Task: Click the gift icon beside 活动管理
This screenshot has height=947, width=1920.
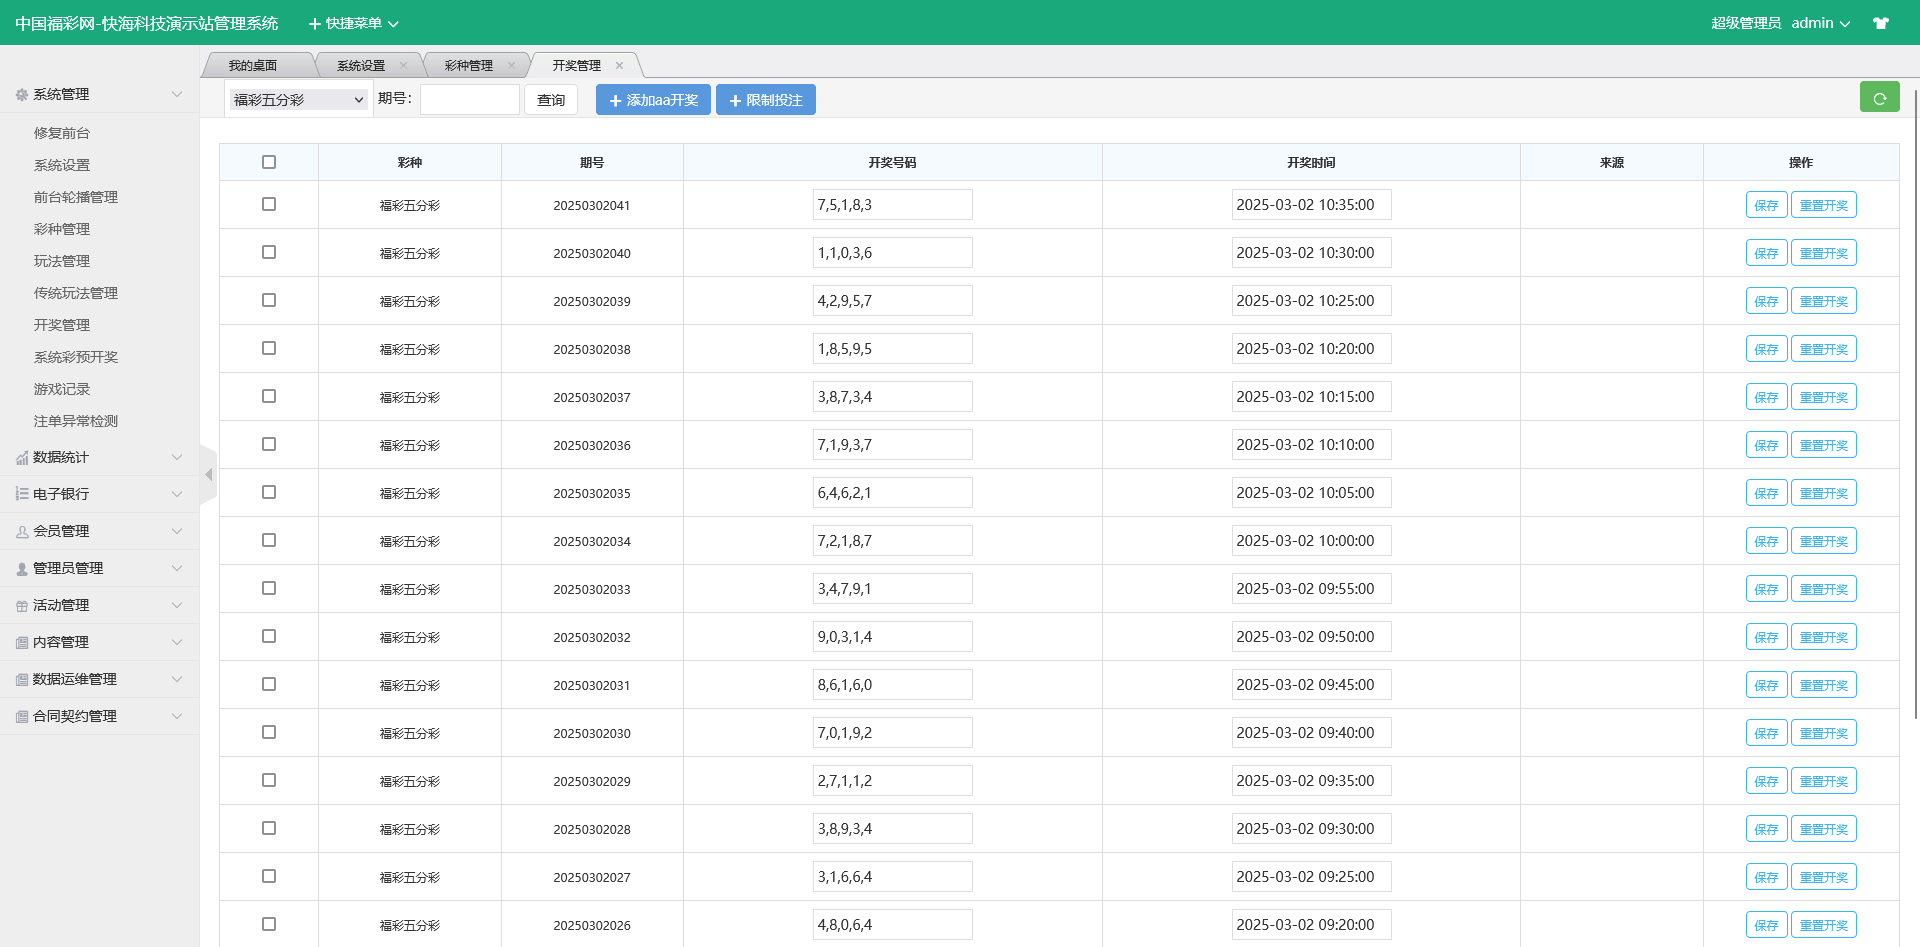Action: pyautogui.click(x=22, y=606)
